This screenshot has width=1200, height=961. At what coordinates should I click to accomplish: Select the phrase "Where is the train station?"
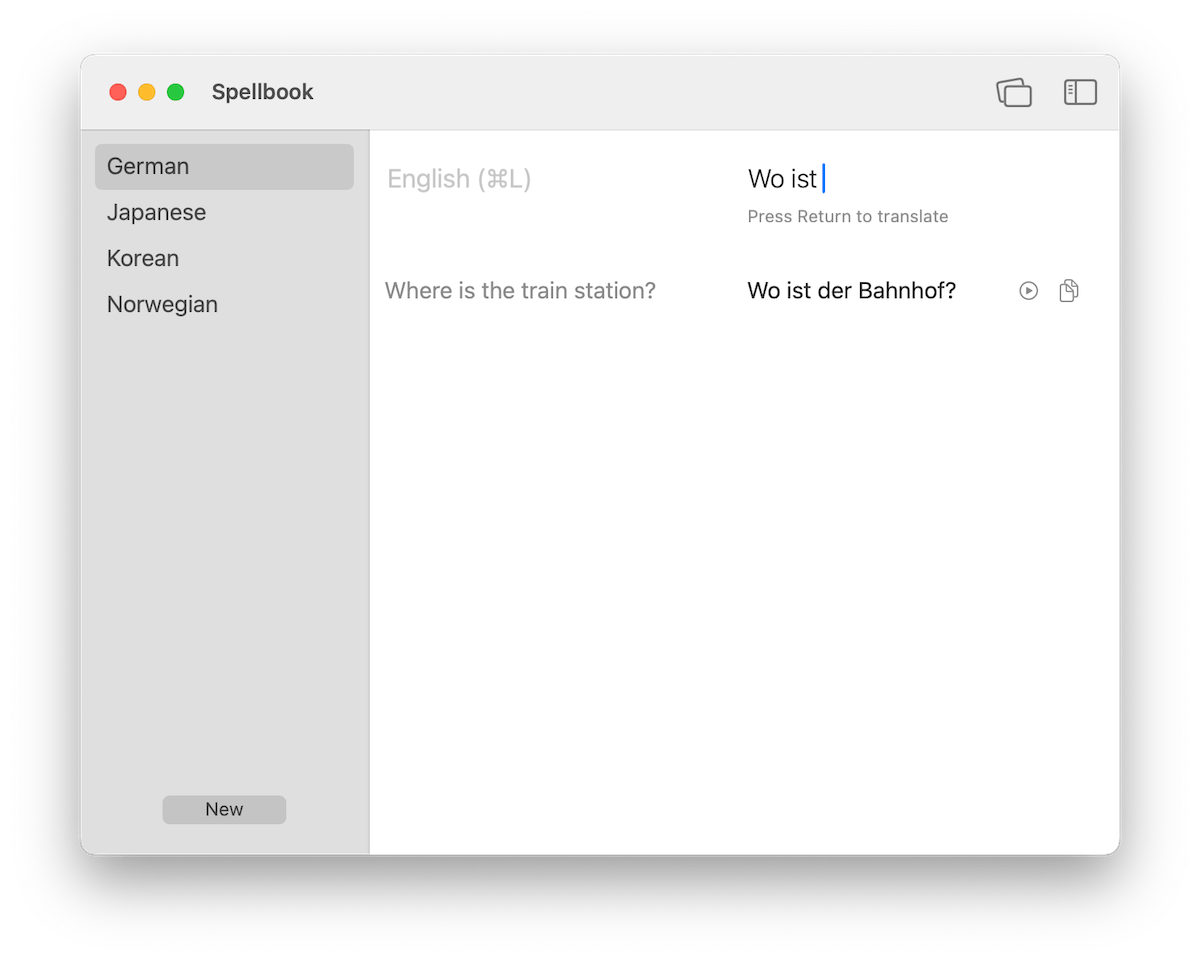click(x=520, y=290)
